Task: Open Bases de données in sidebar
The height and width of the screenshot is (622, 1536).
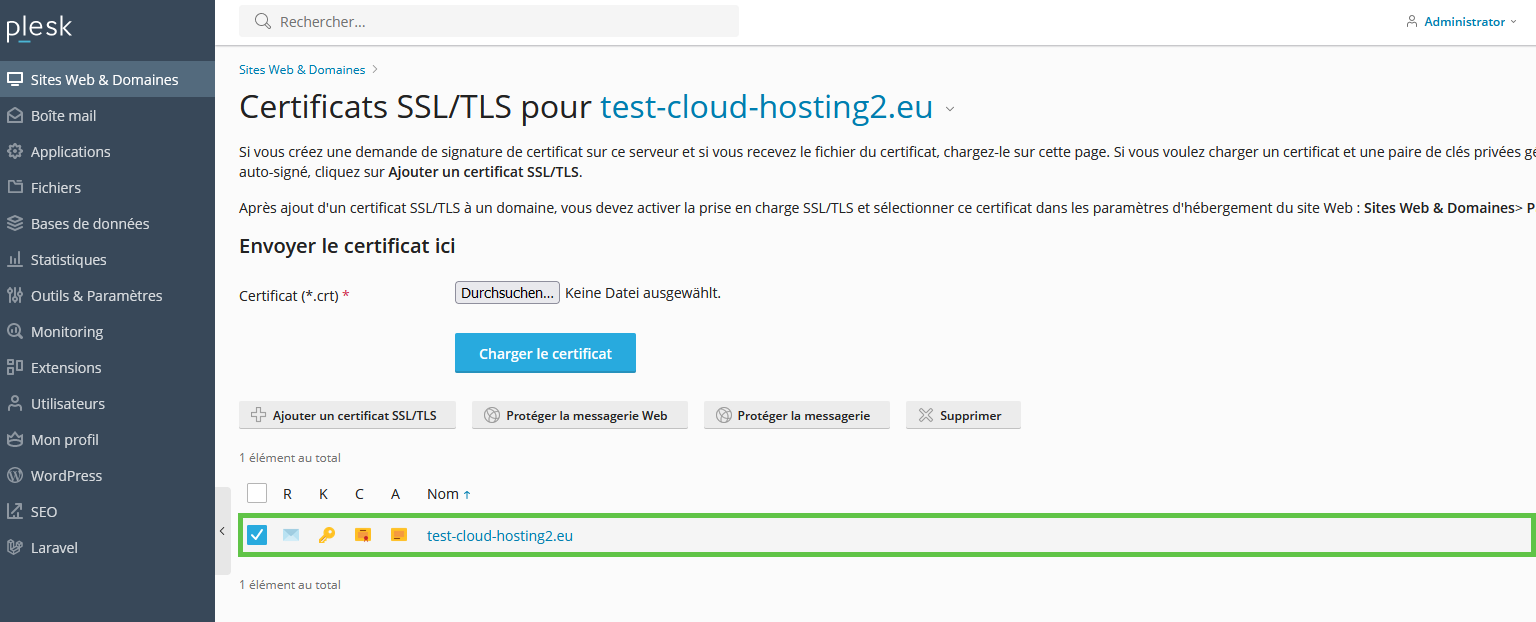Action: tap(107, 223)
